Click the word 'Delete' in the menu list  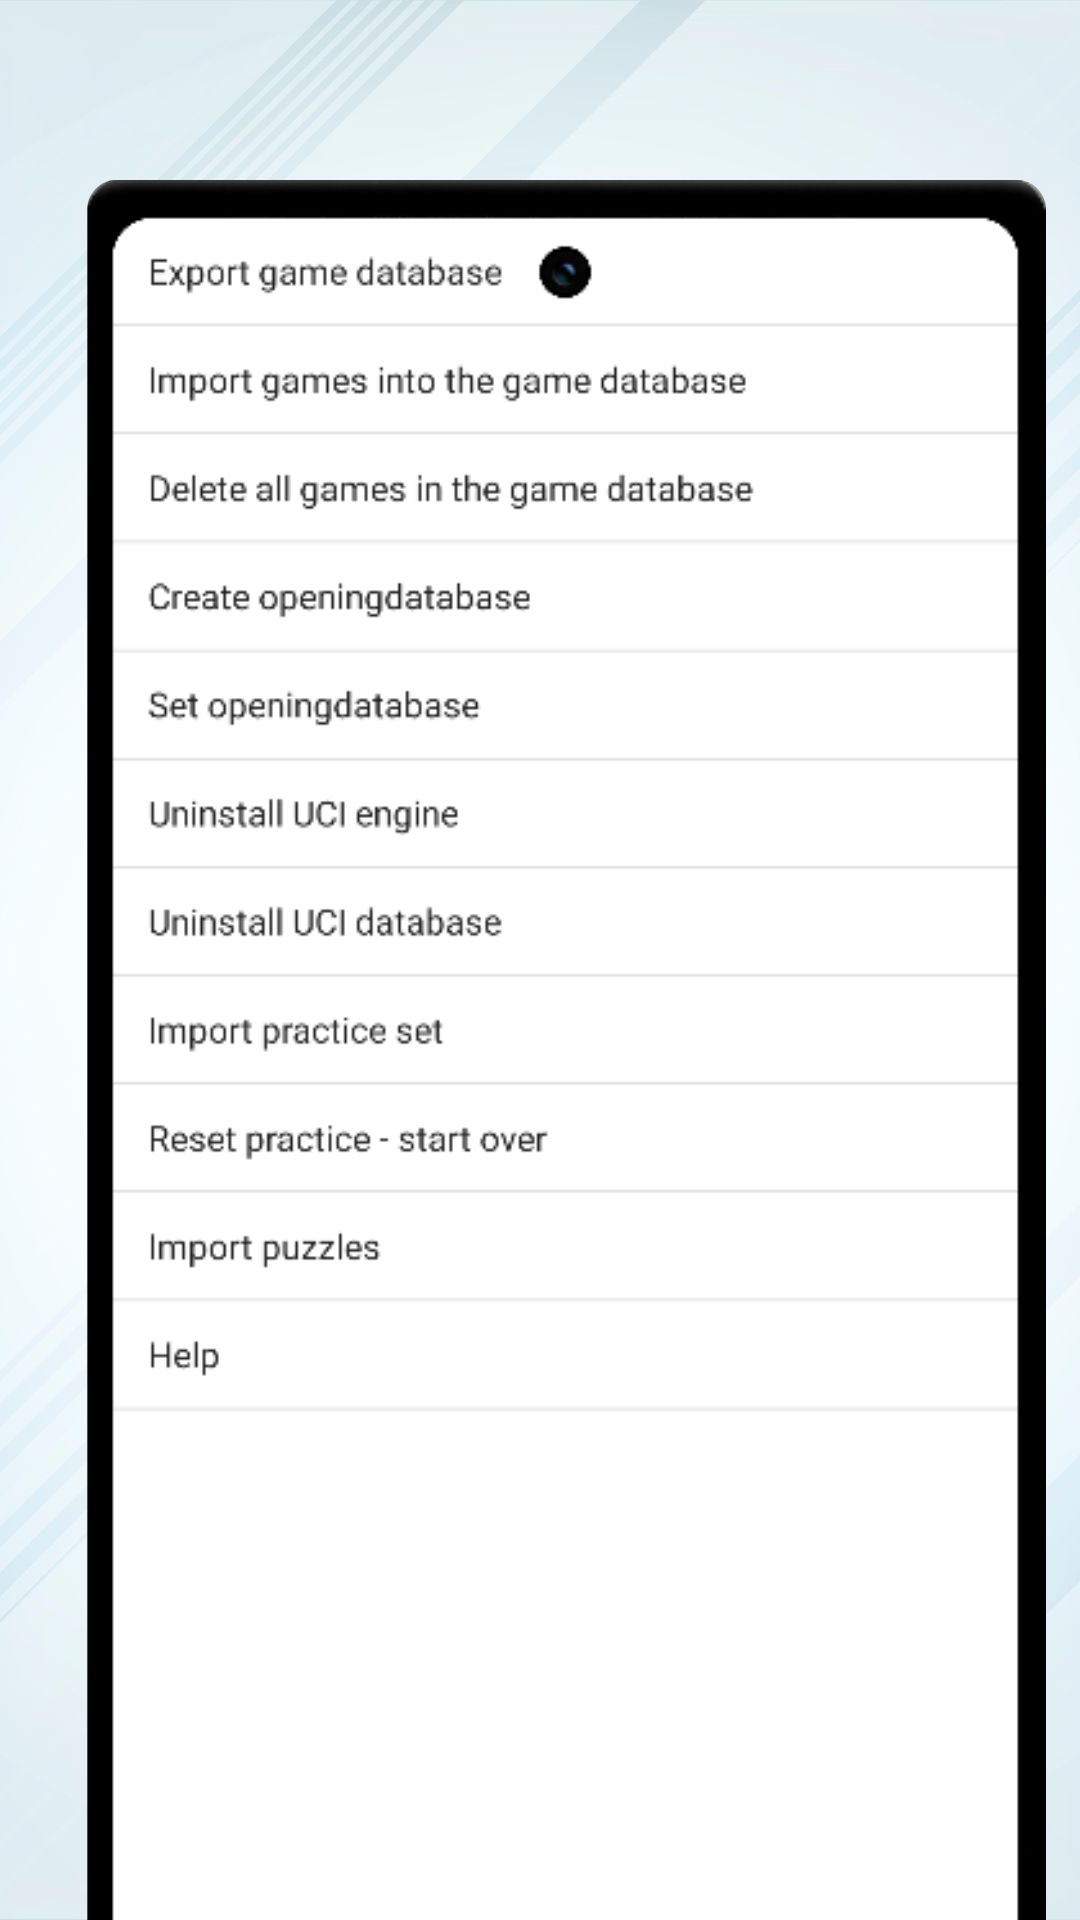coord(197,489)
